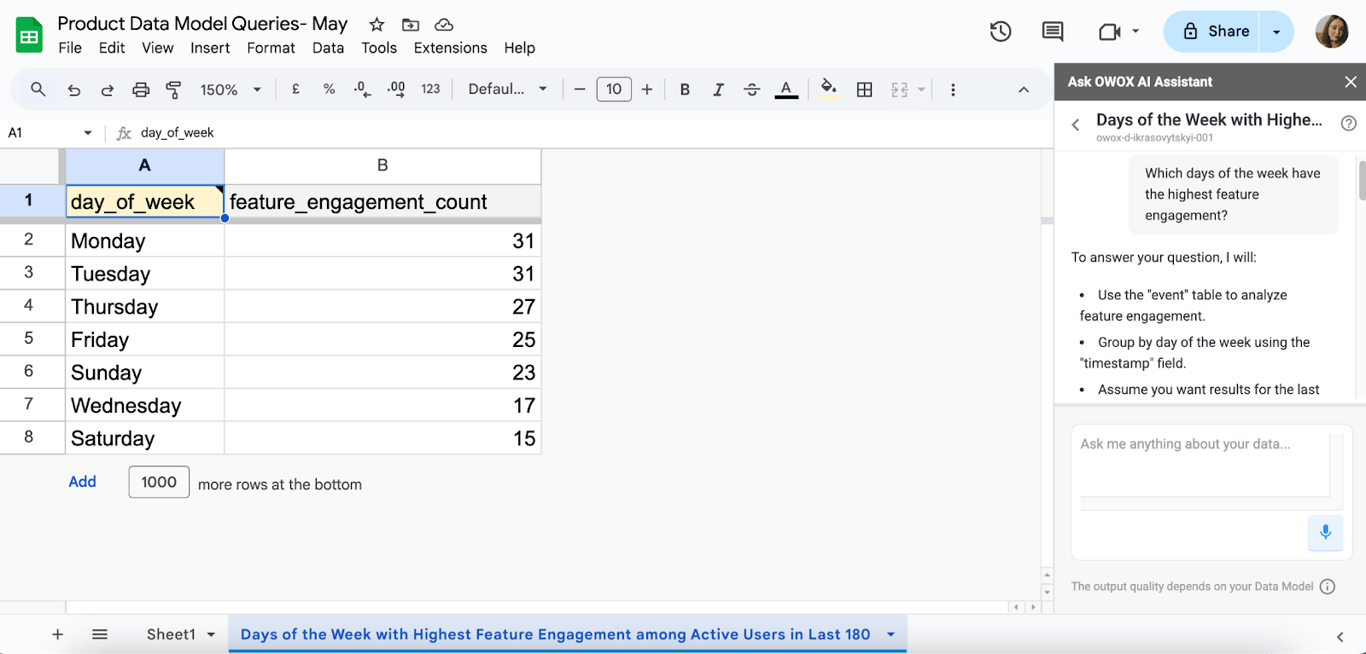Click the microphone voice input button
The width and height of the screenshot is (1366, 654).
(x=1325, y=532)
